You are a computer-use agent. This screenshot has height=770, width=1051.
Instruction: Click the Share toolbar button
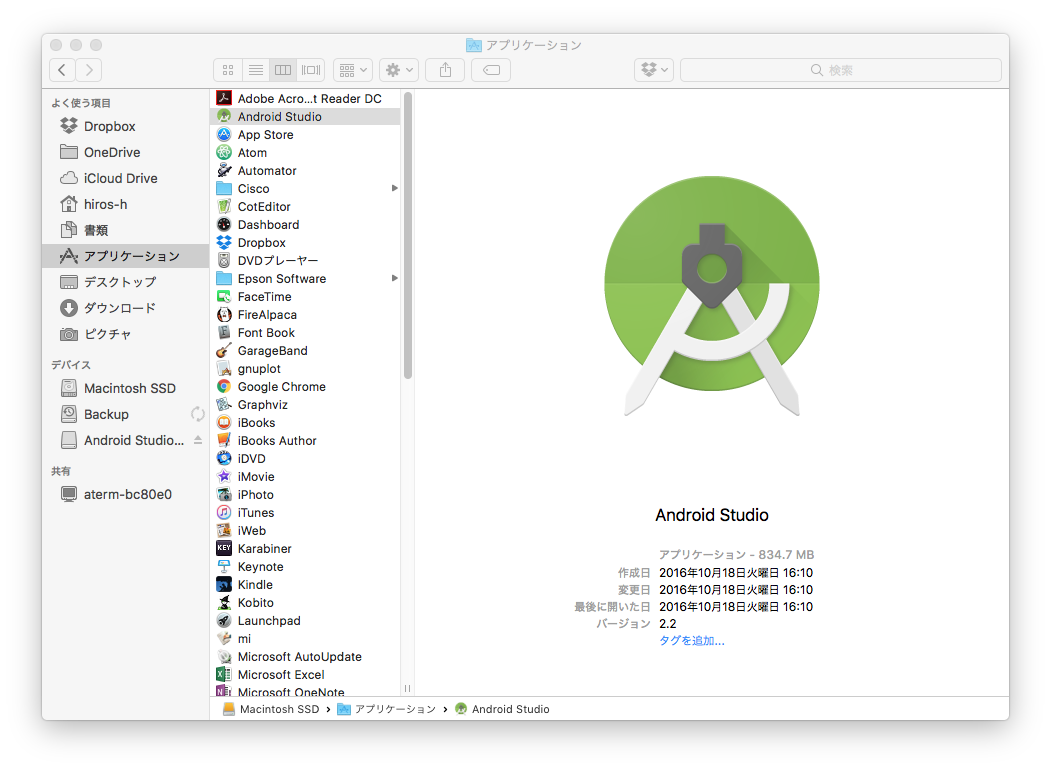[445, 70]
